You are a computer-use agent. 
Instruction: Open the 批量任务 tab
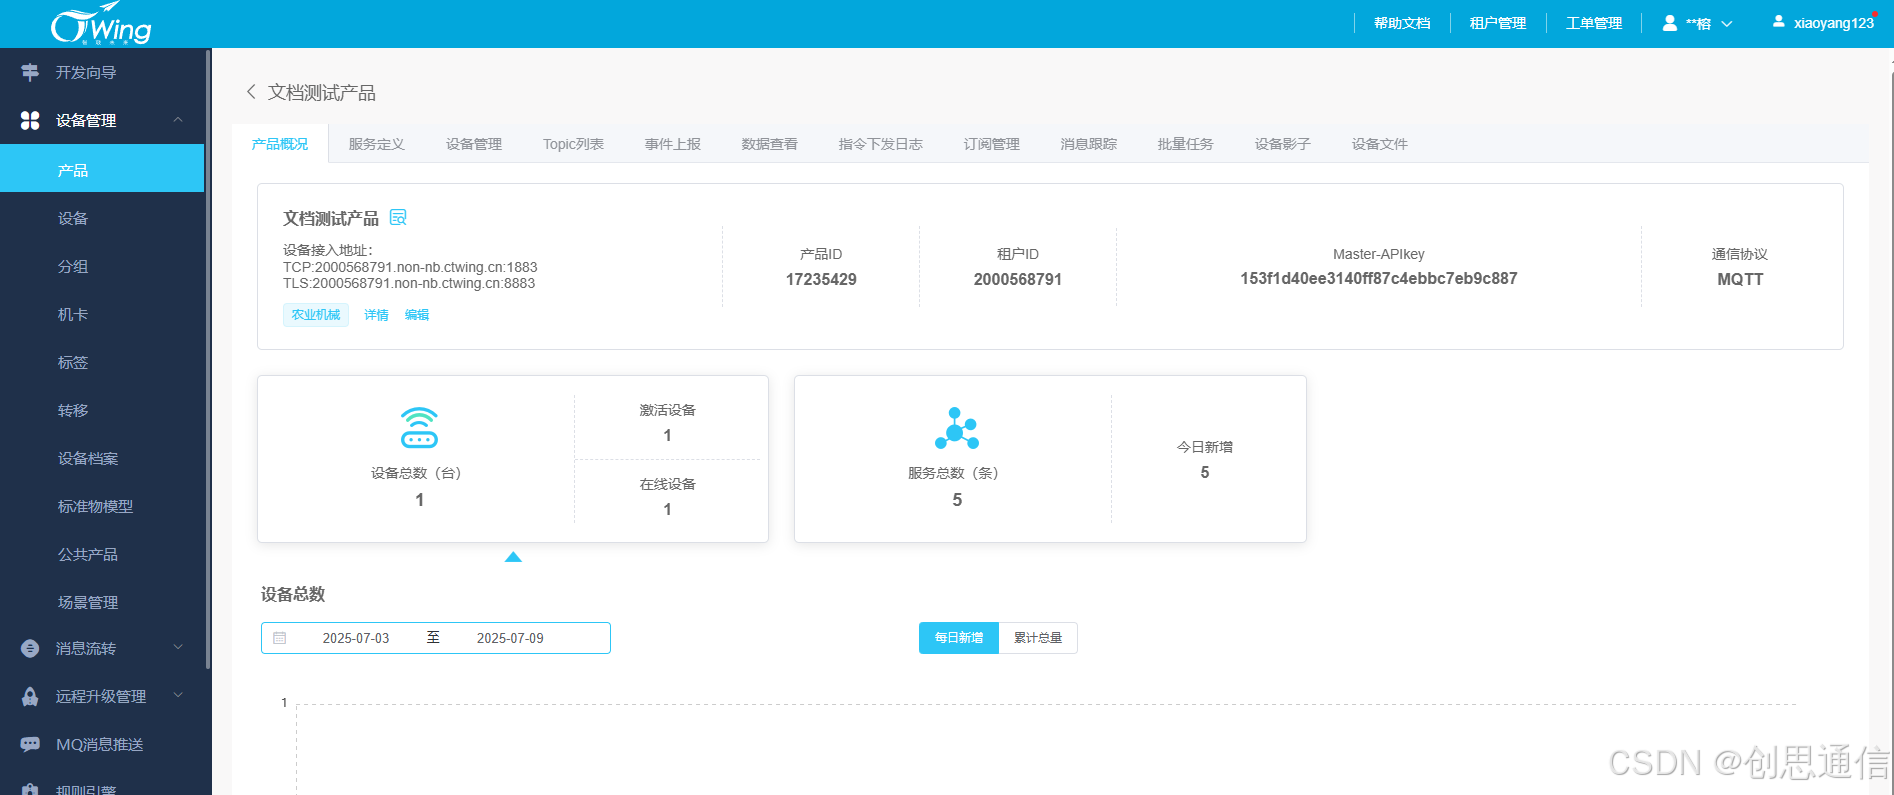click(1186, 144)
